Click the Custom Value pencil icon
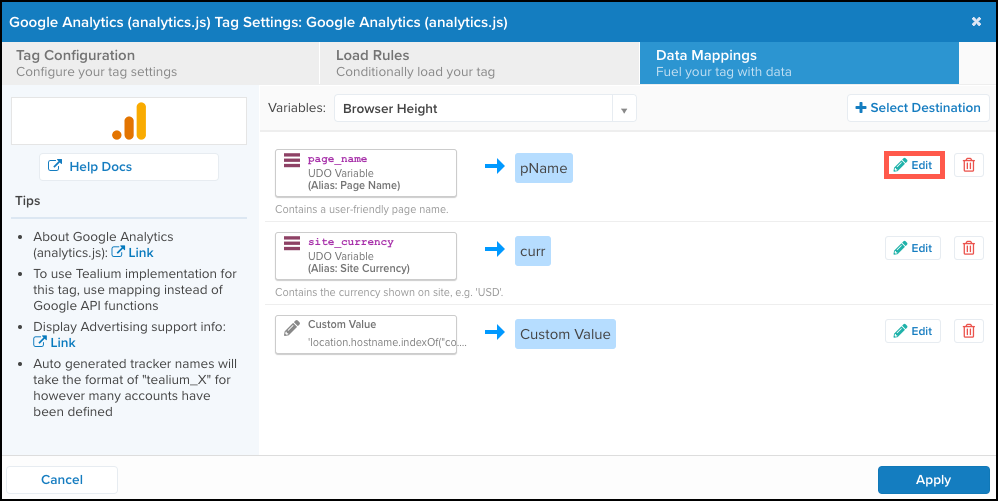 [292, 326]
